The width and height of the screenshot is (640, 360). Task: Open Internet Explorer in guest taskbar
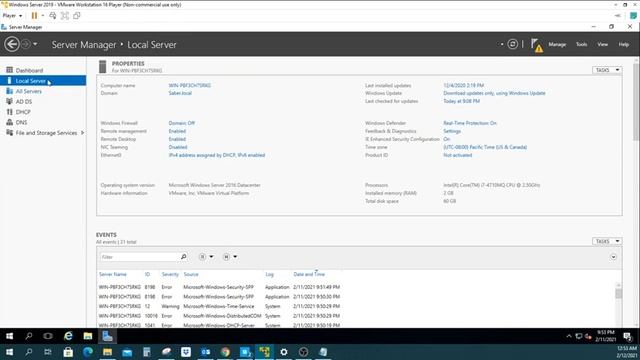[68, 336]
